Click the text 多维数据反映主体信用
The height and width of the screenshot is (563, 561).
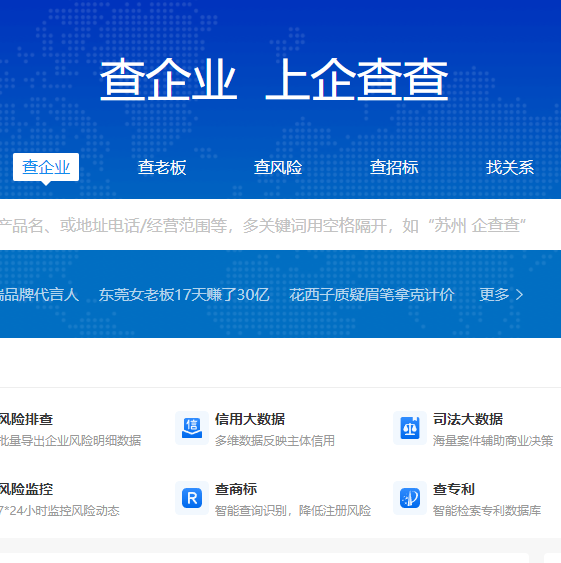click(275, 441)
